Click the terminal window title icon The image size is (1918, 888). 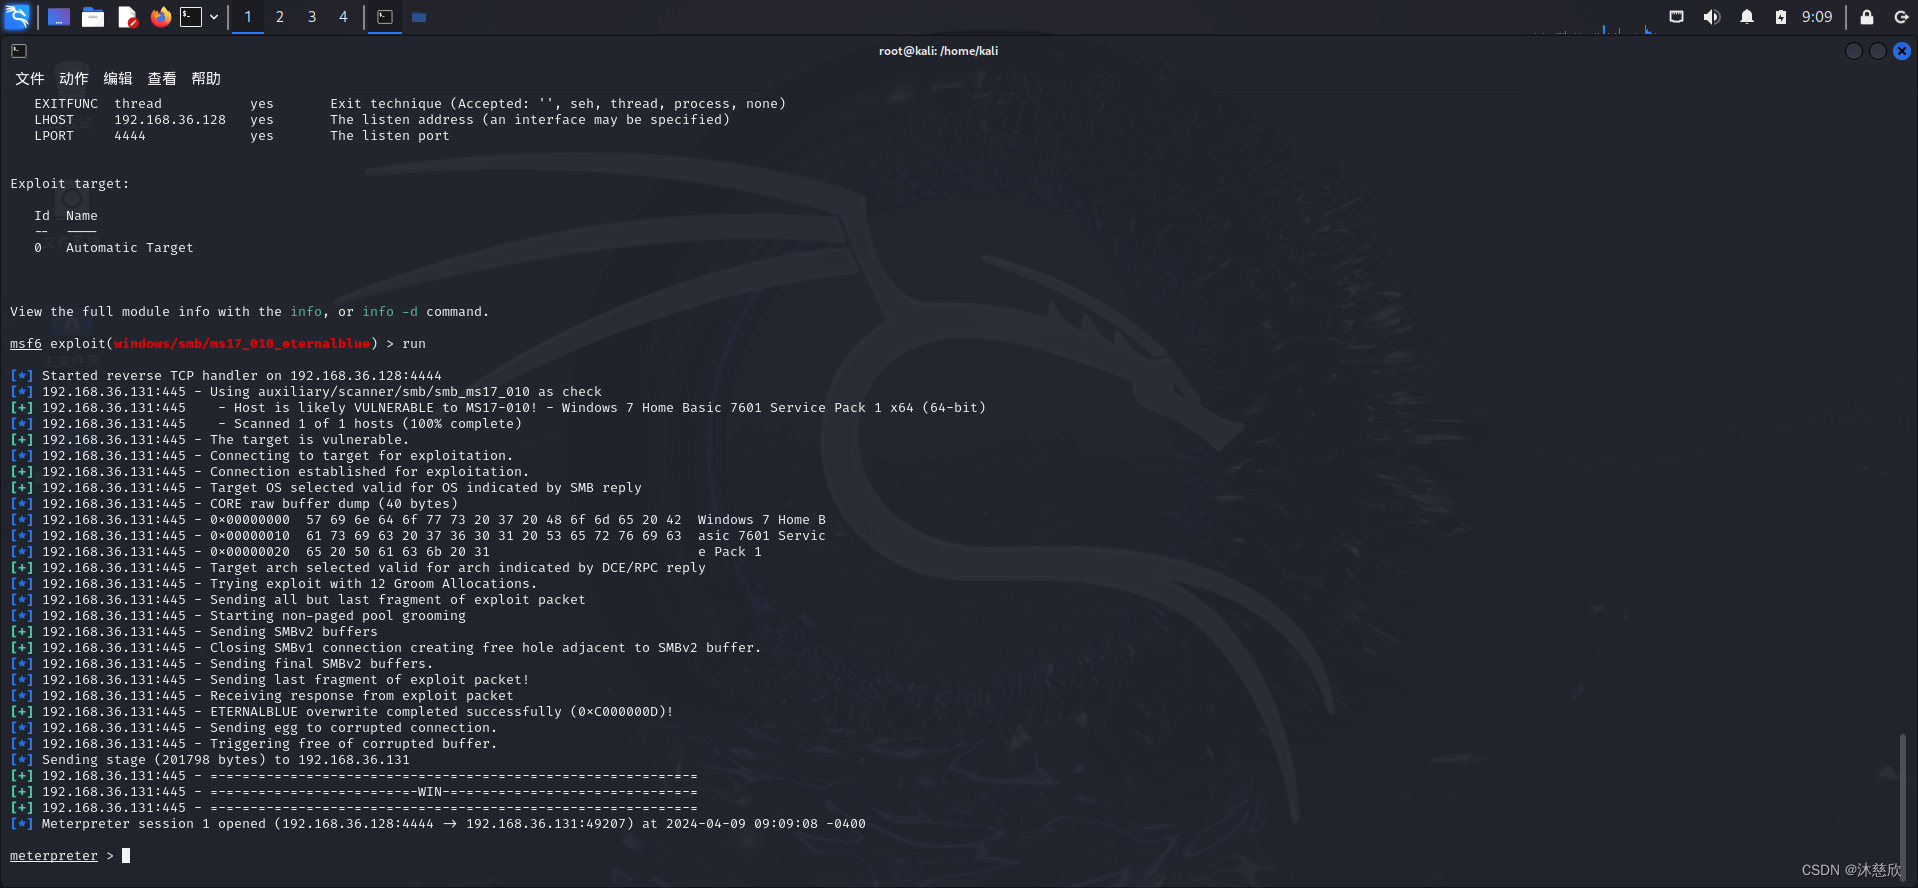19,51
